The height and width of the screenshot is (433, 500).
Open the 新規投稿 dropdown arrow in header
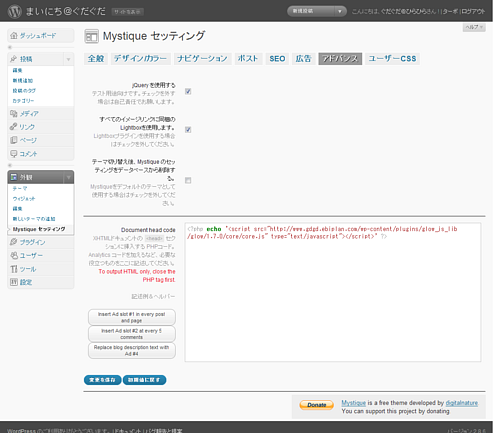pos(340,11)
